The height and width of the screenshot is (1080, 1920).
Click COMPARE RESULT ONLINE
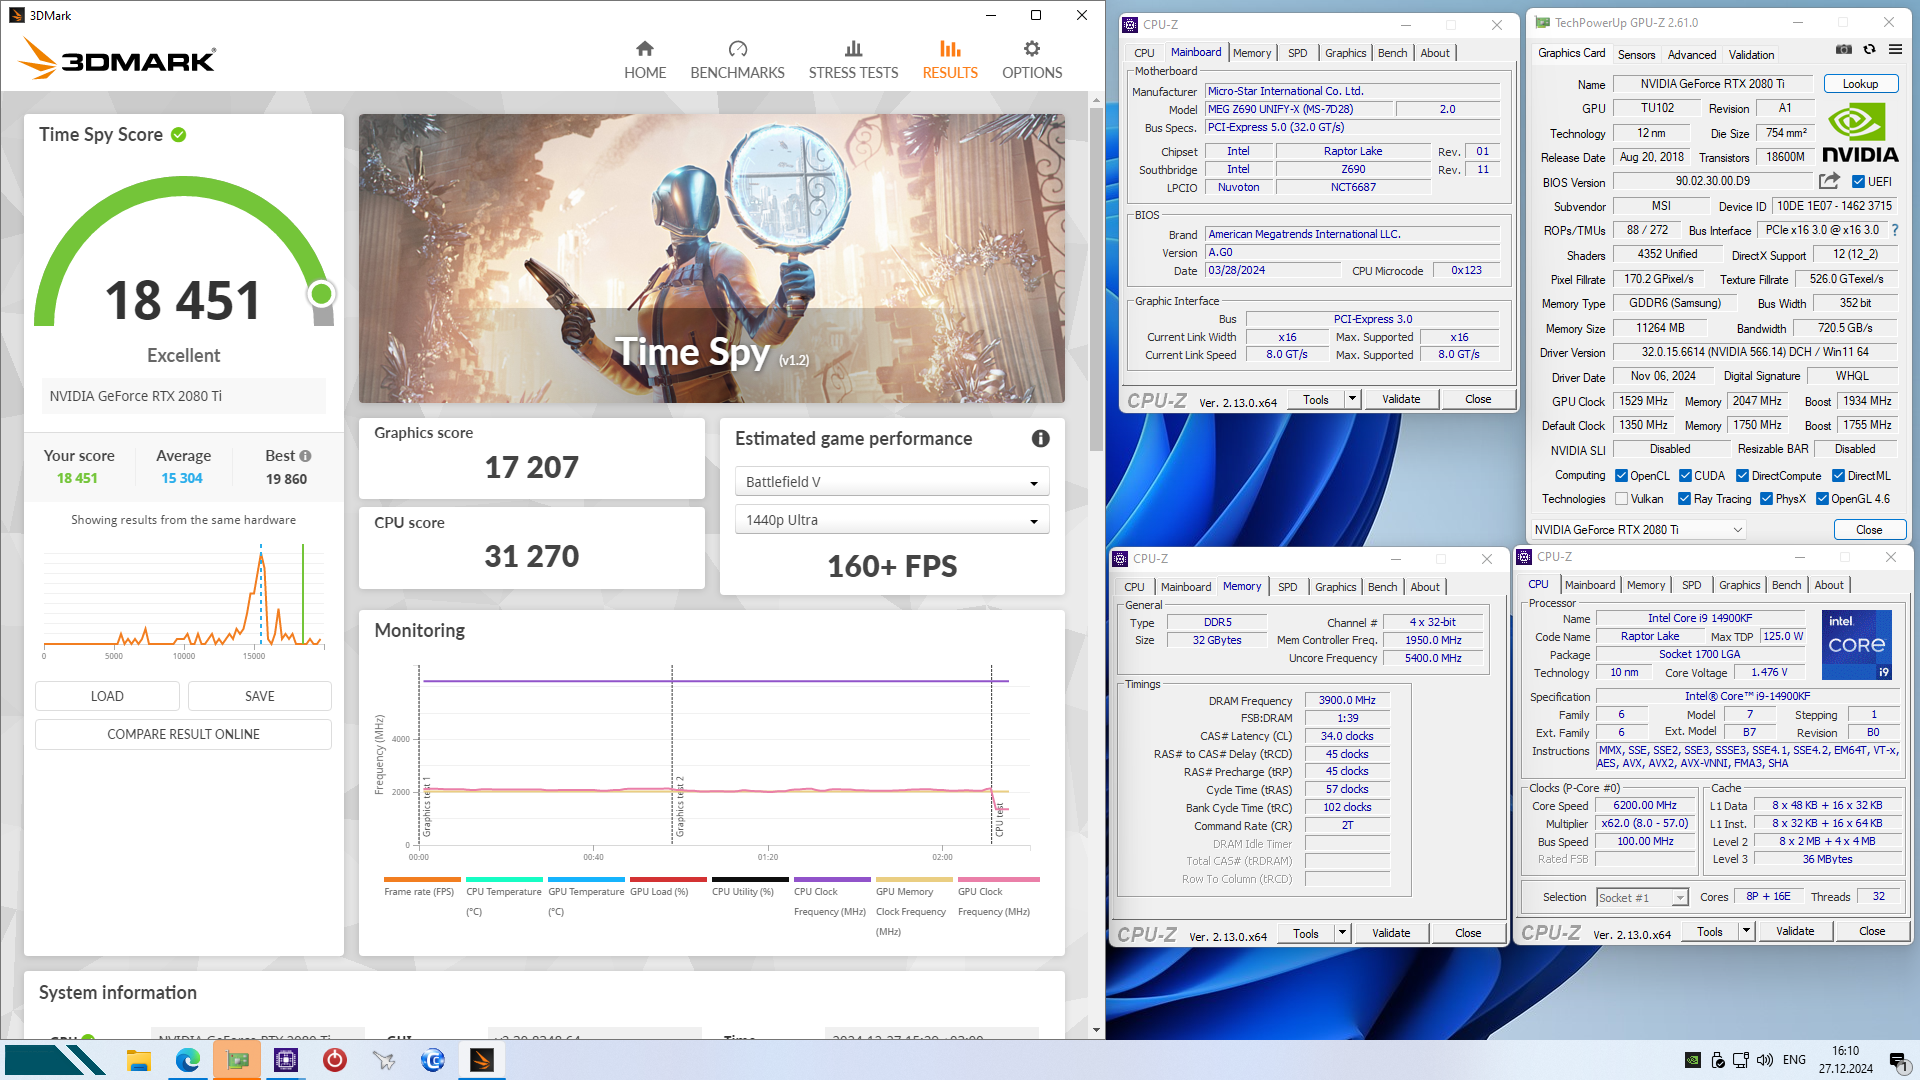pos(183,734)
